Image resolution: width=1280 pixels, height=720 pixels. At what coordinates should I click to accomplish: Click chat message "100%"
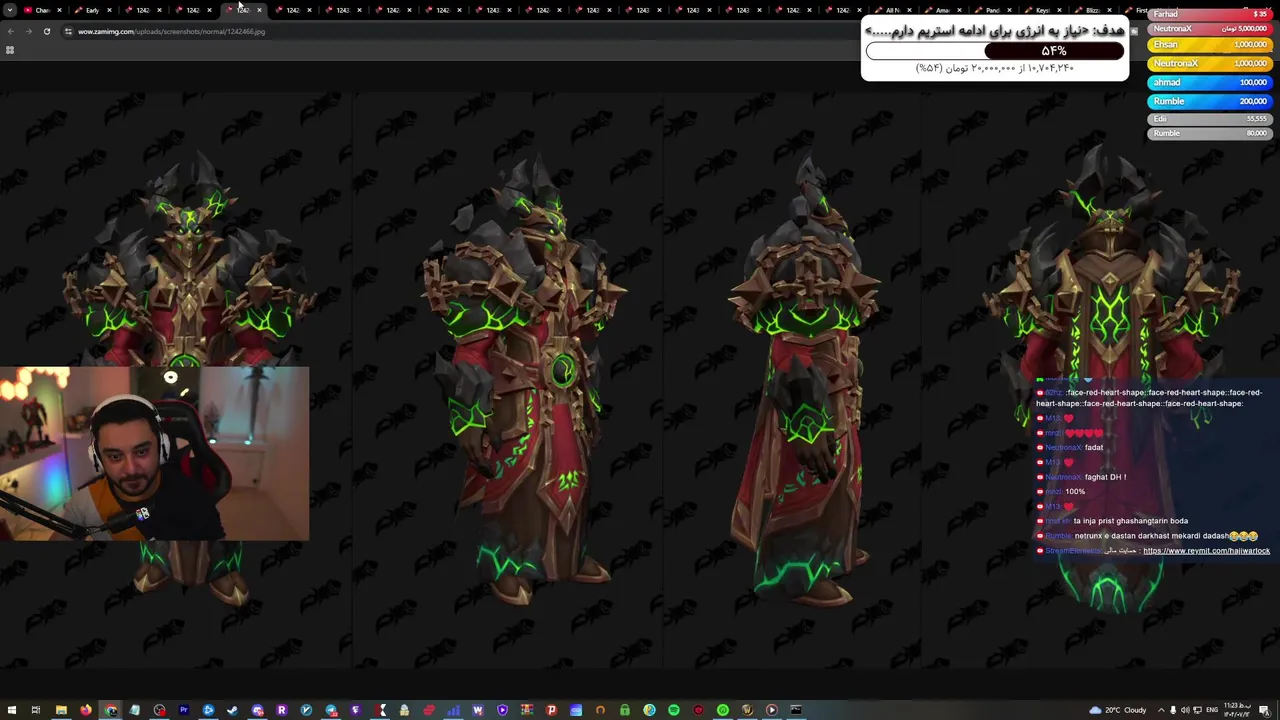coord(1075,492)
